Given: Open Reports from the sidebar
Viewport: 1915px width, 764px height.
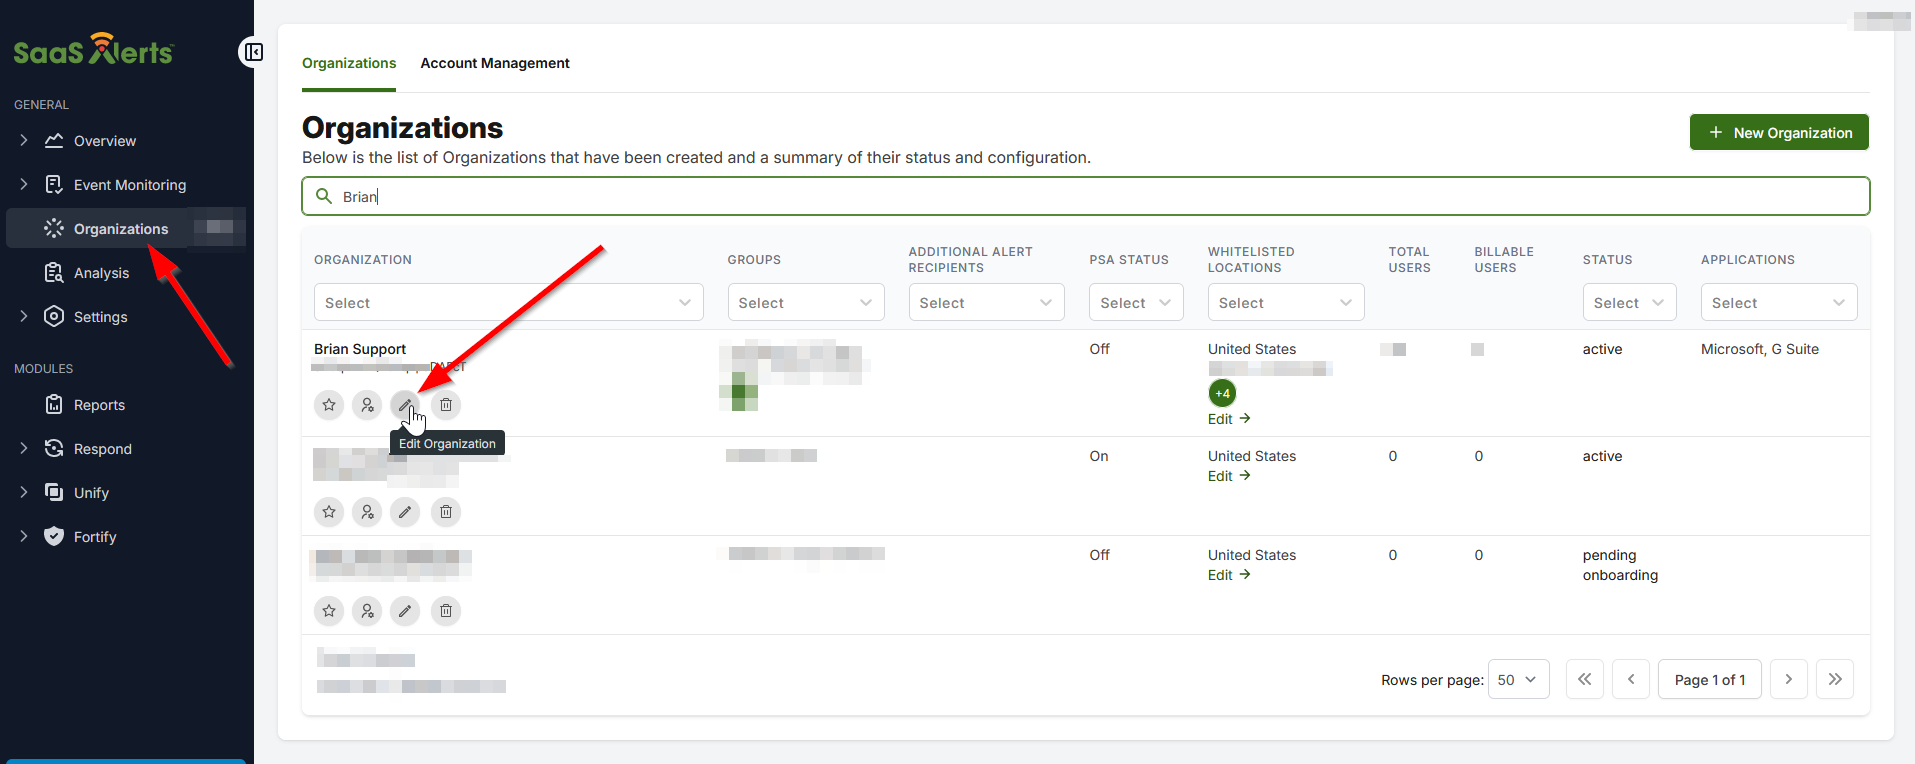Looking at the screenshot, I should click(x=99, y=405).
